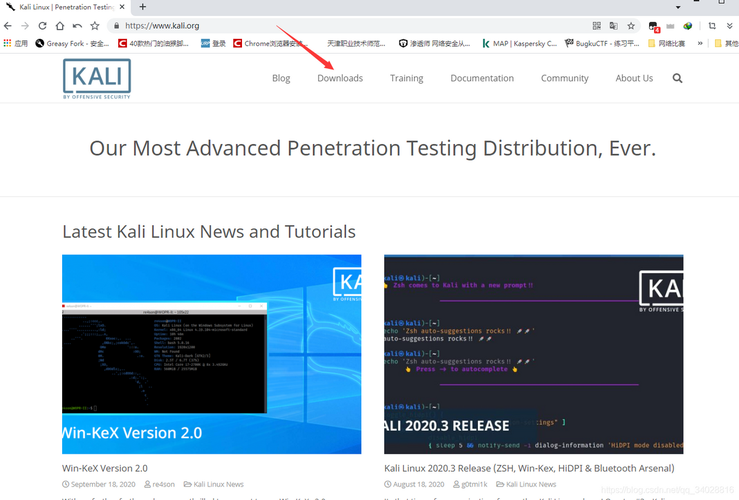
Task: Click the translate page icon
Action: point(614,26)
